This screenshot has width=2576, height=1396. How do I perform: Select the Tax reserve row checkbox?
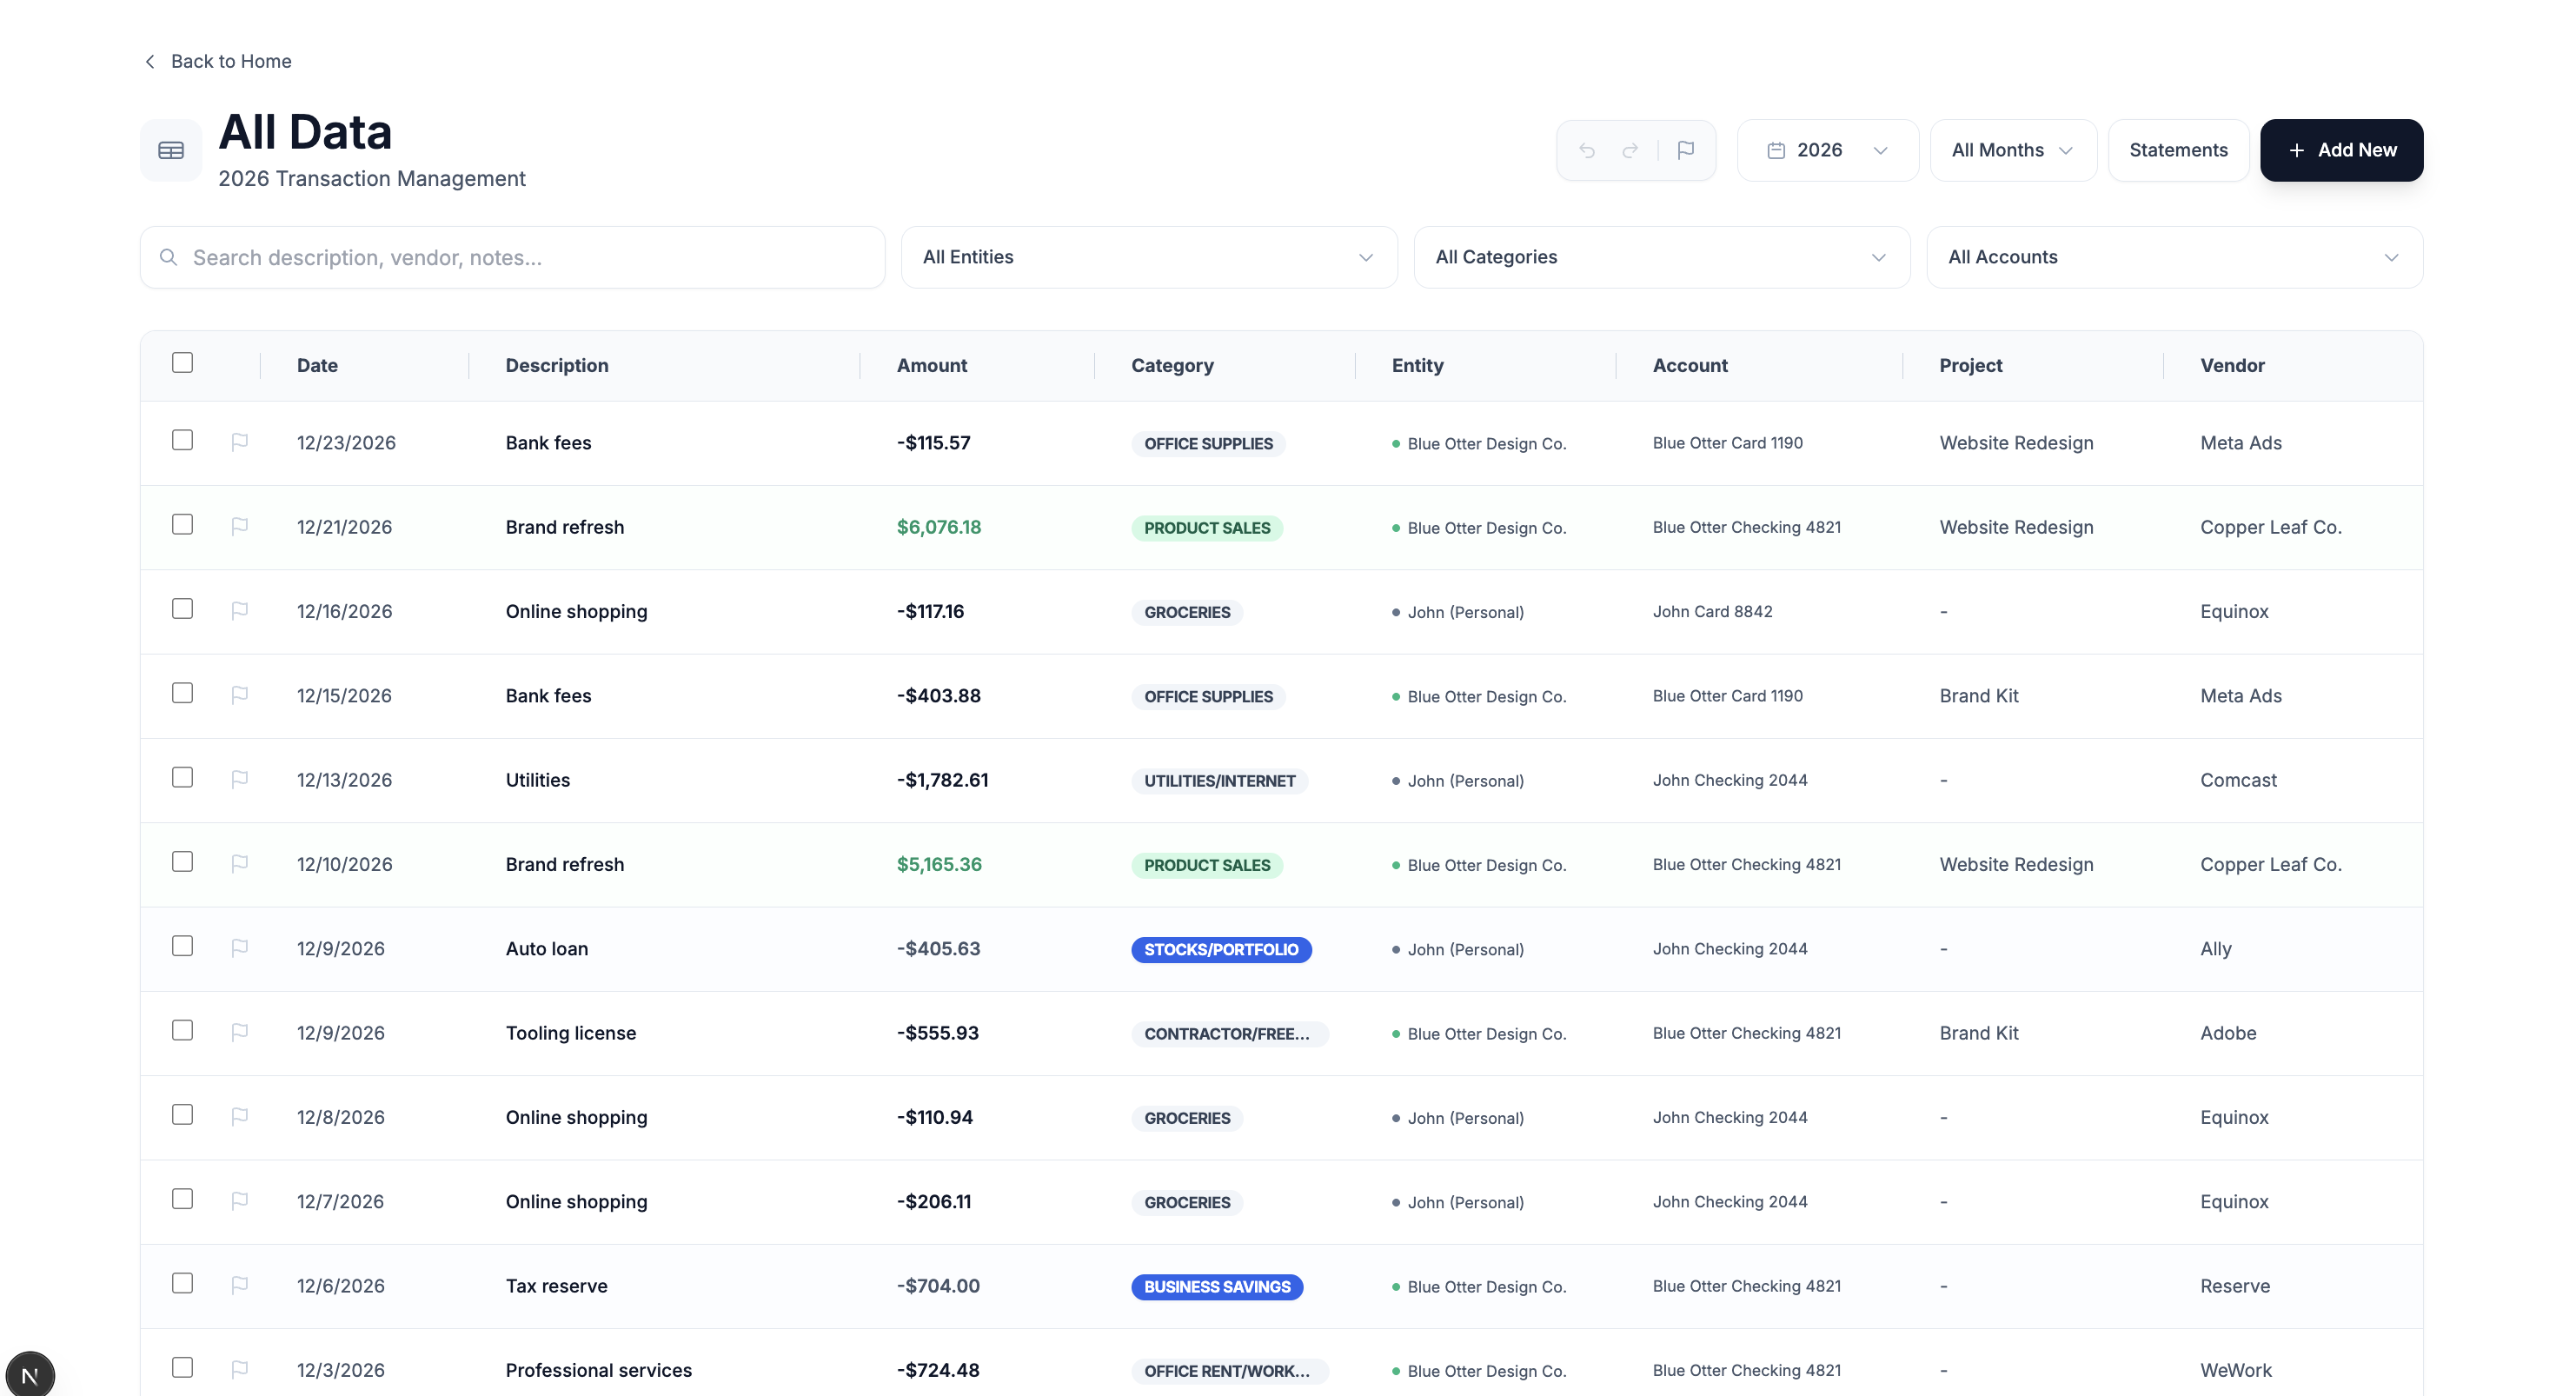(182, 1284)
